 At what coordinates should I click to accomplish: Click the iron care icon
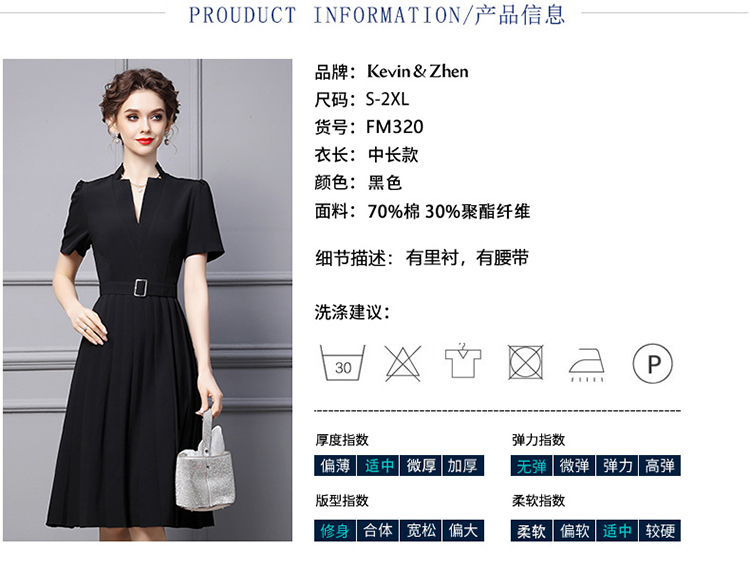586,365
